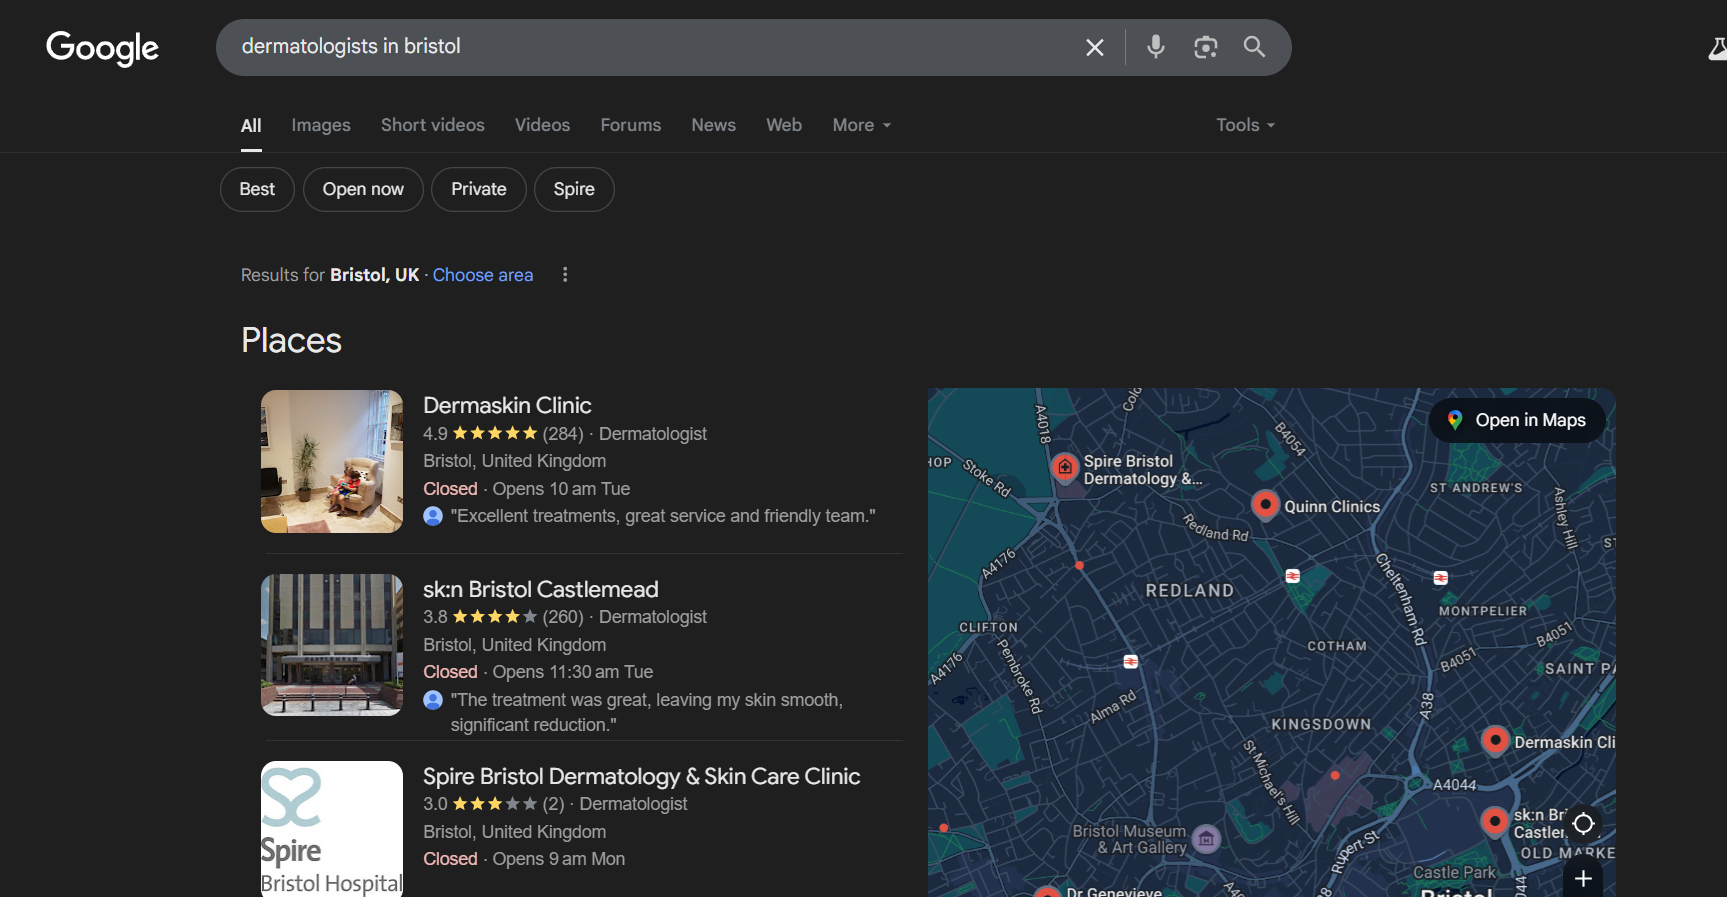The height and width of the screenshot is (897, 1727).
Task: Apply the Spire filter chip
Action: 574,189
